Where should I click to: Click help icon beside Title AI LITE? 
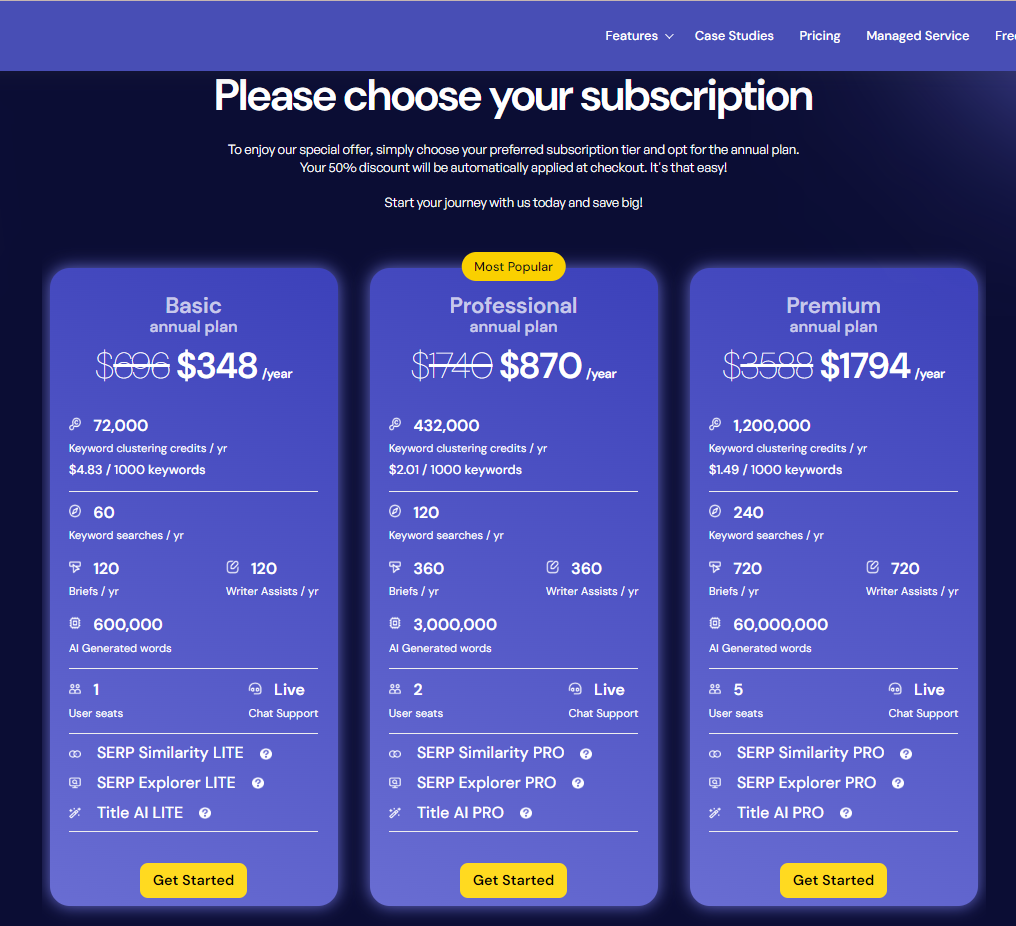[205, 814]
